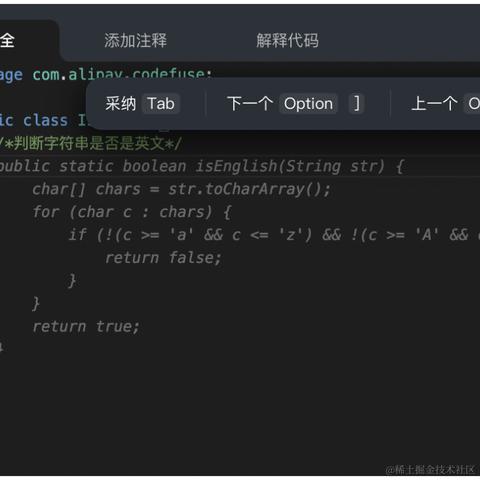Screen dimensions: 480x480
Task: Click the Option key badge
Action: 308,104
